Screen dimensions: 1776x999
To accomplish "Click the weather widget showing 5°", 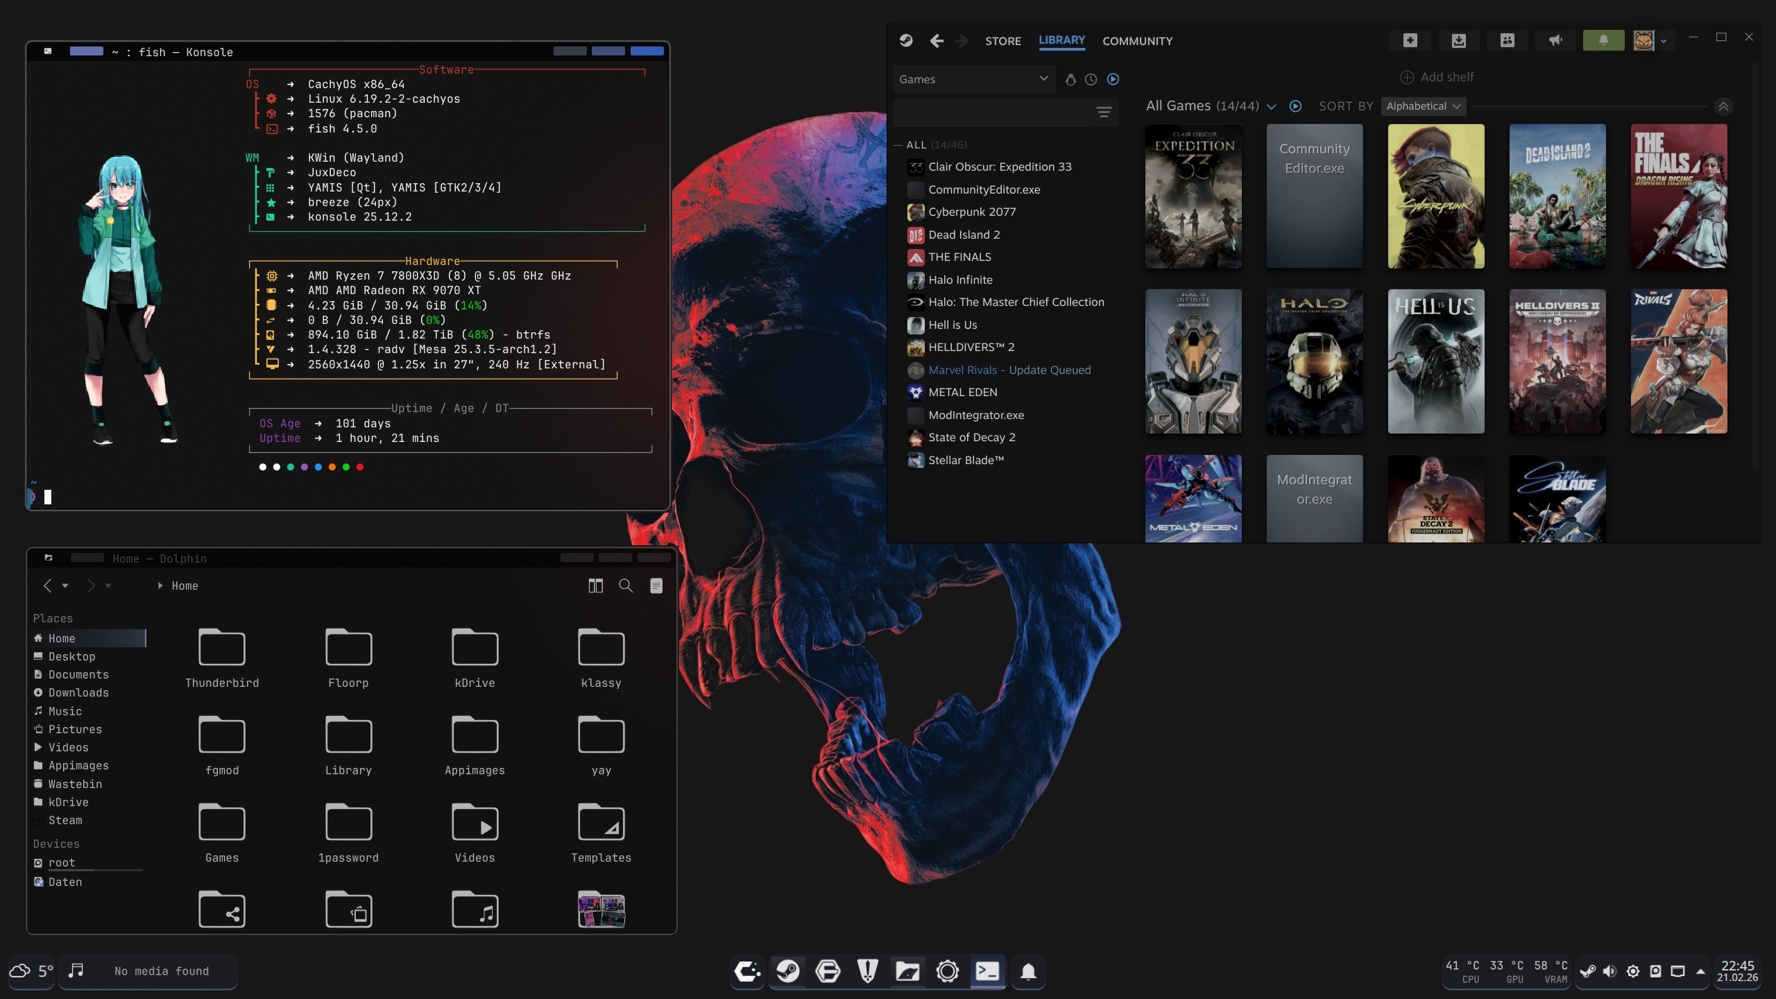I will coord(32,971).
